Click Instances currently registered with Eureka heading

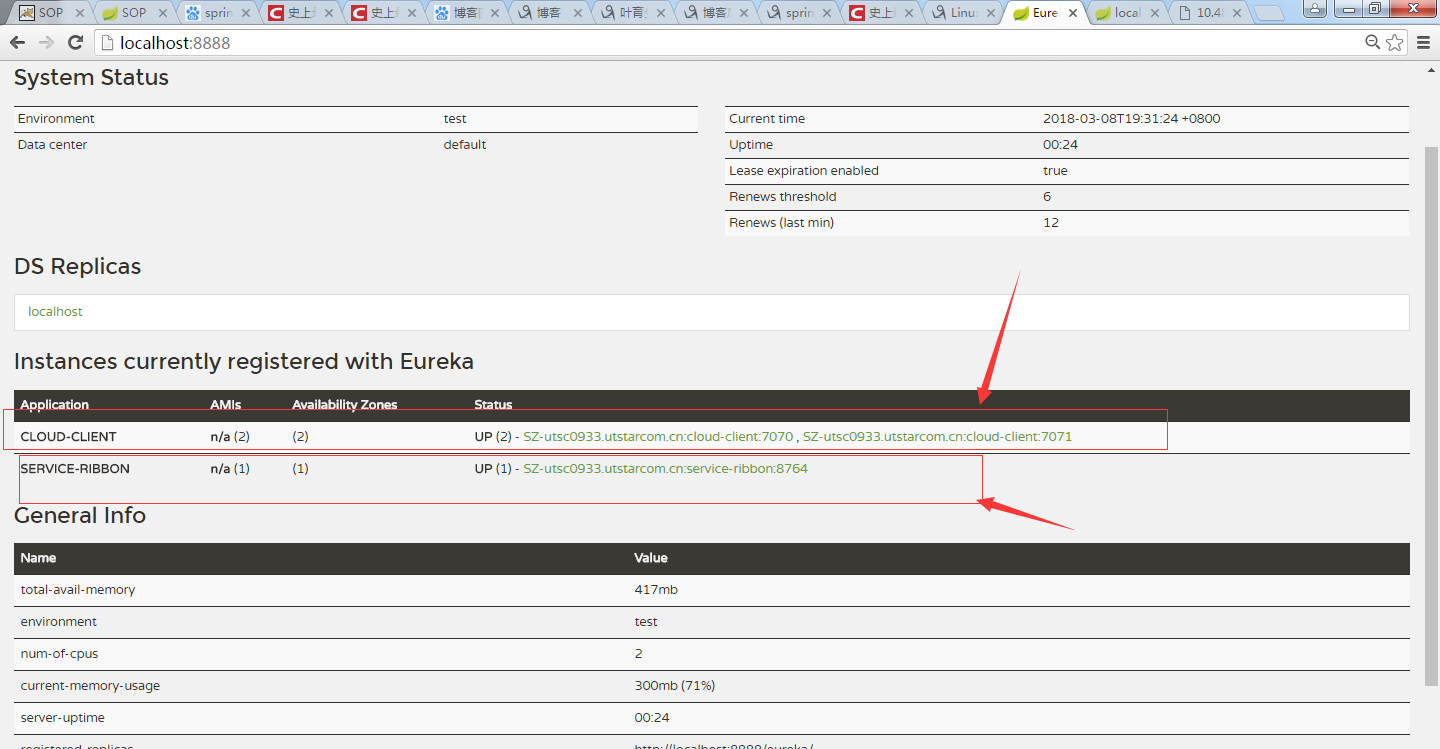(x=244, y=361)
